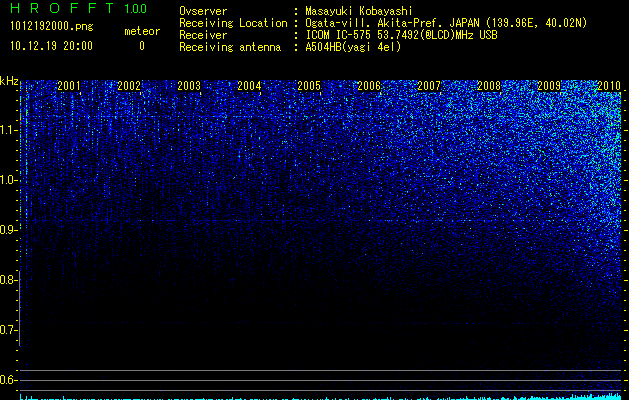The image size is (629, 400).
Task: Click the 2008 time marker
Action: coord(489,85)
